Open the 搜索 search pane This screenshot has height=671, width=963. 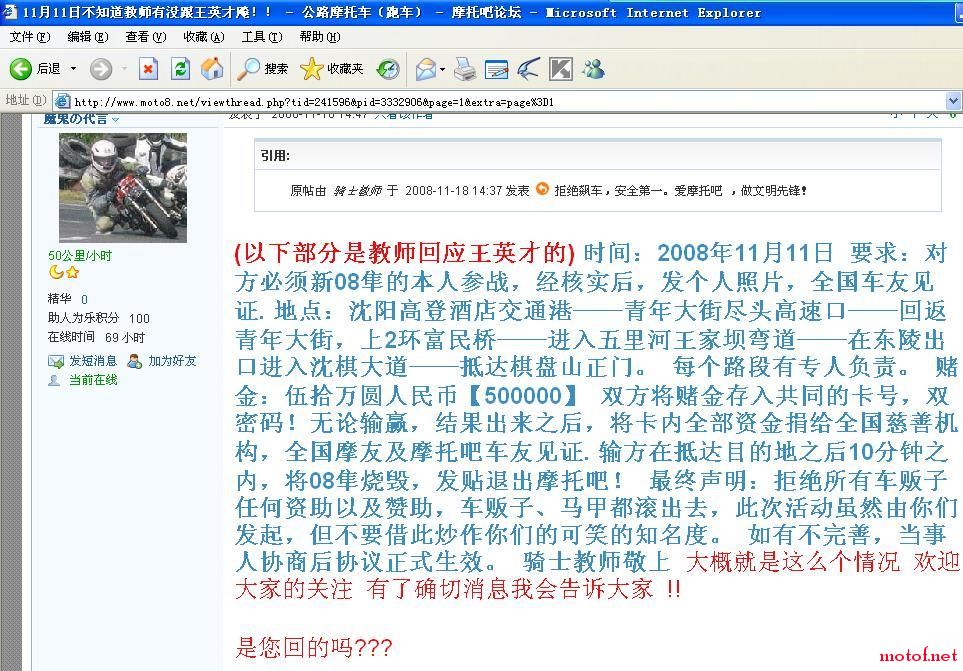tap(263, 69)
